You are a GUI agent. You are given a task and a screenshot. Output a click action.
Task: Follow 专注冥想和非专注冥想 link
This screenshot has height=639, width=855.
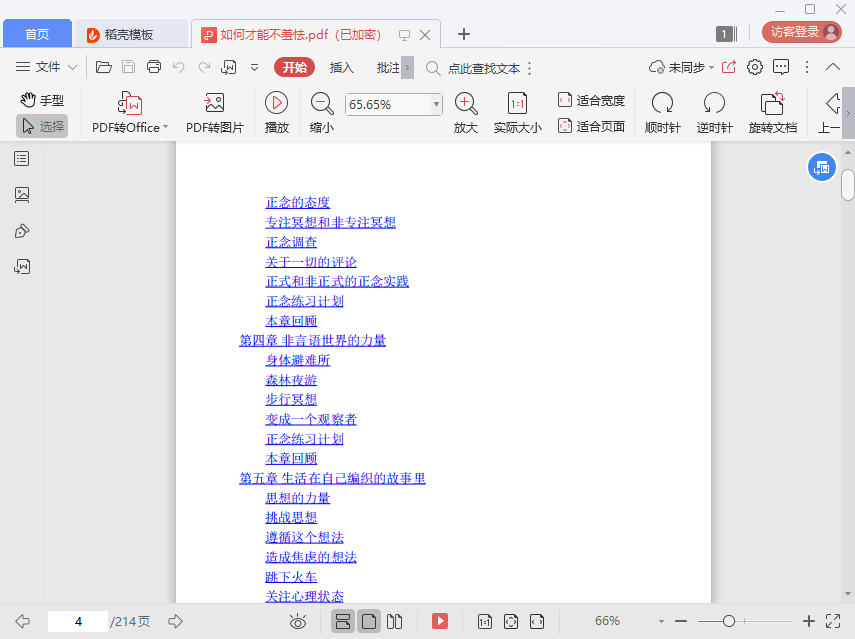point(330,222)
